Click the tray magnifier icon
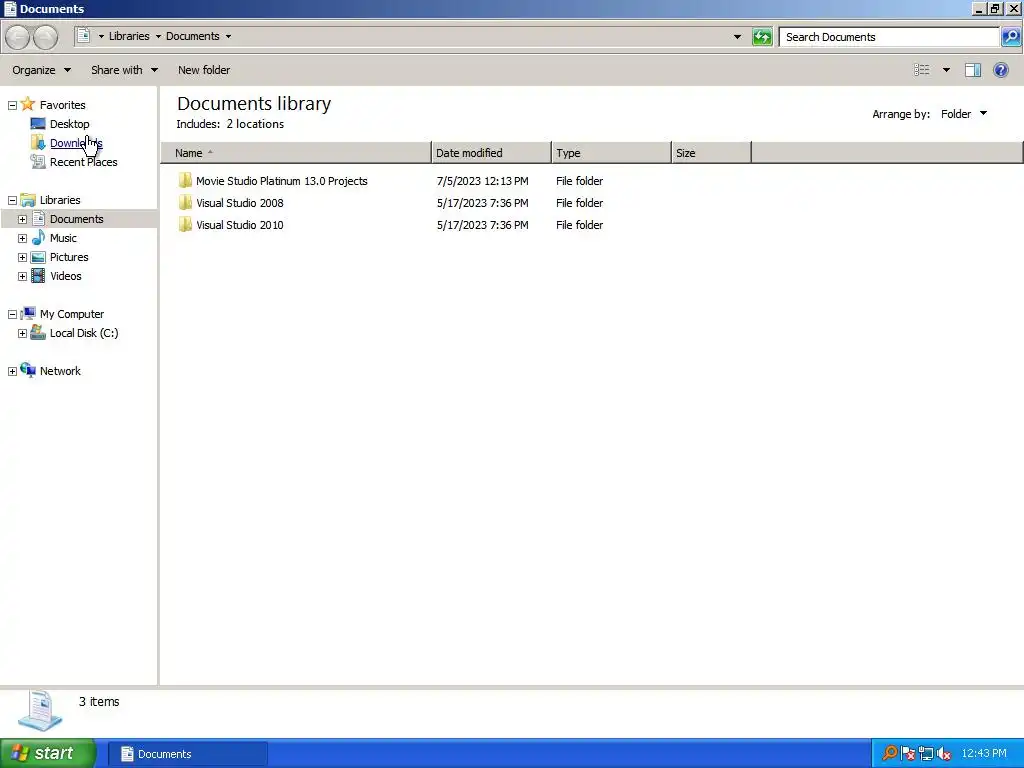 click(x=889, y=753)
